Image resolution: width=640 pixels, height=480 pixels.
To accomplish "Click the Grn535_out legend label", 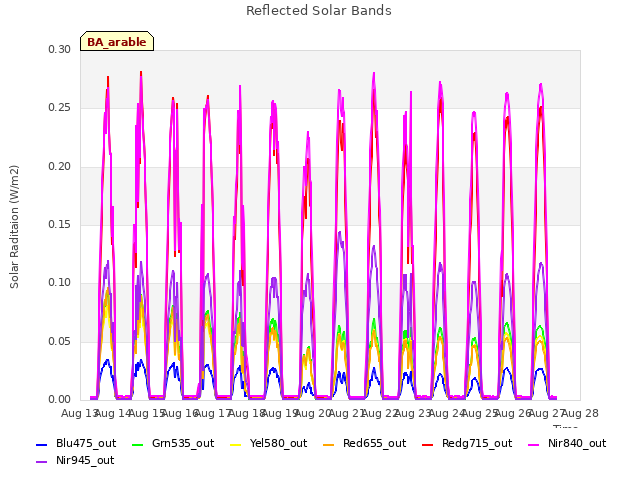I will pyautogui.click(x=183, y=443).
